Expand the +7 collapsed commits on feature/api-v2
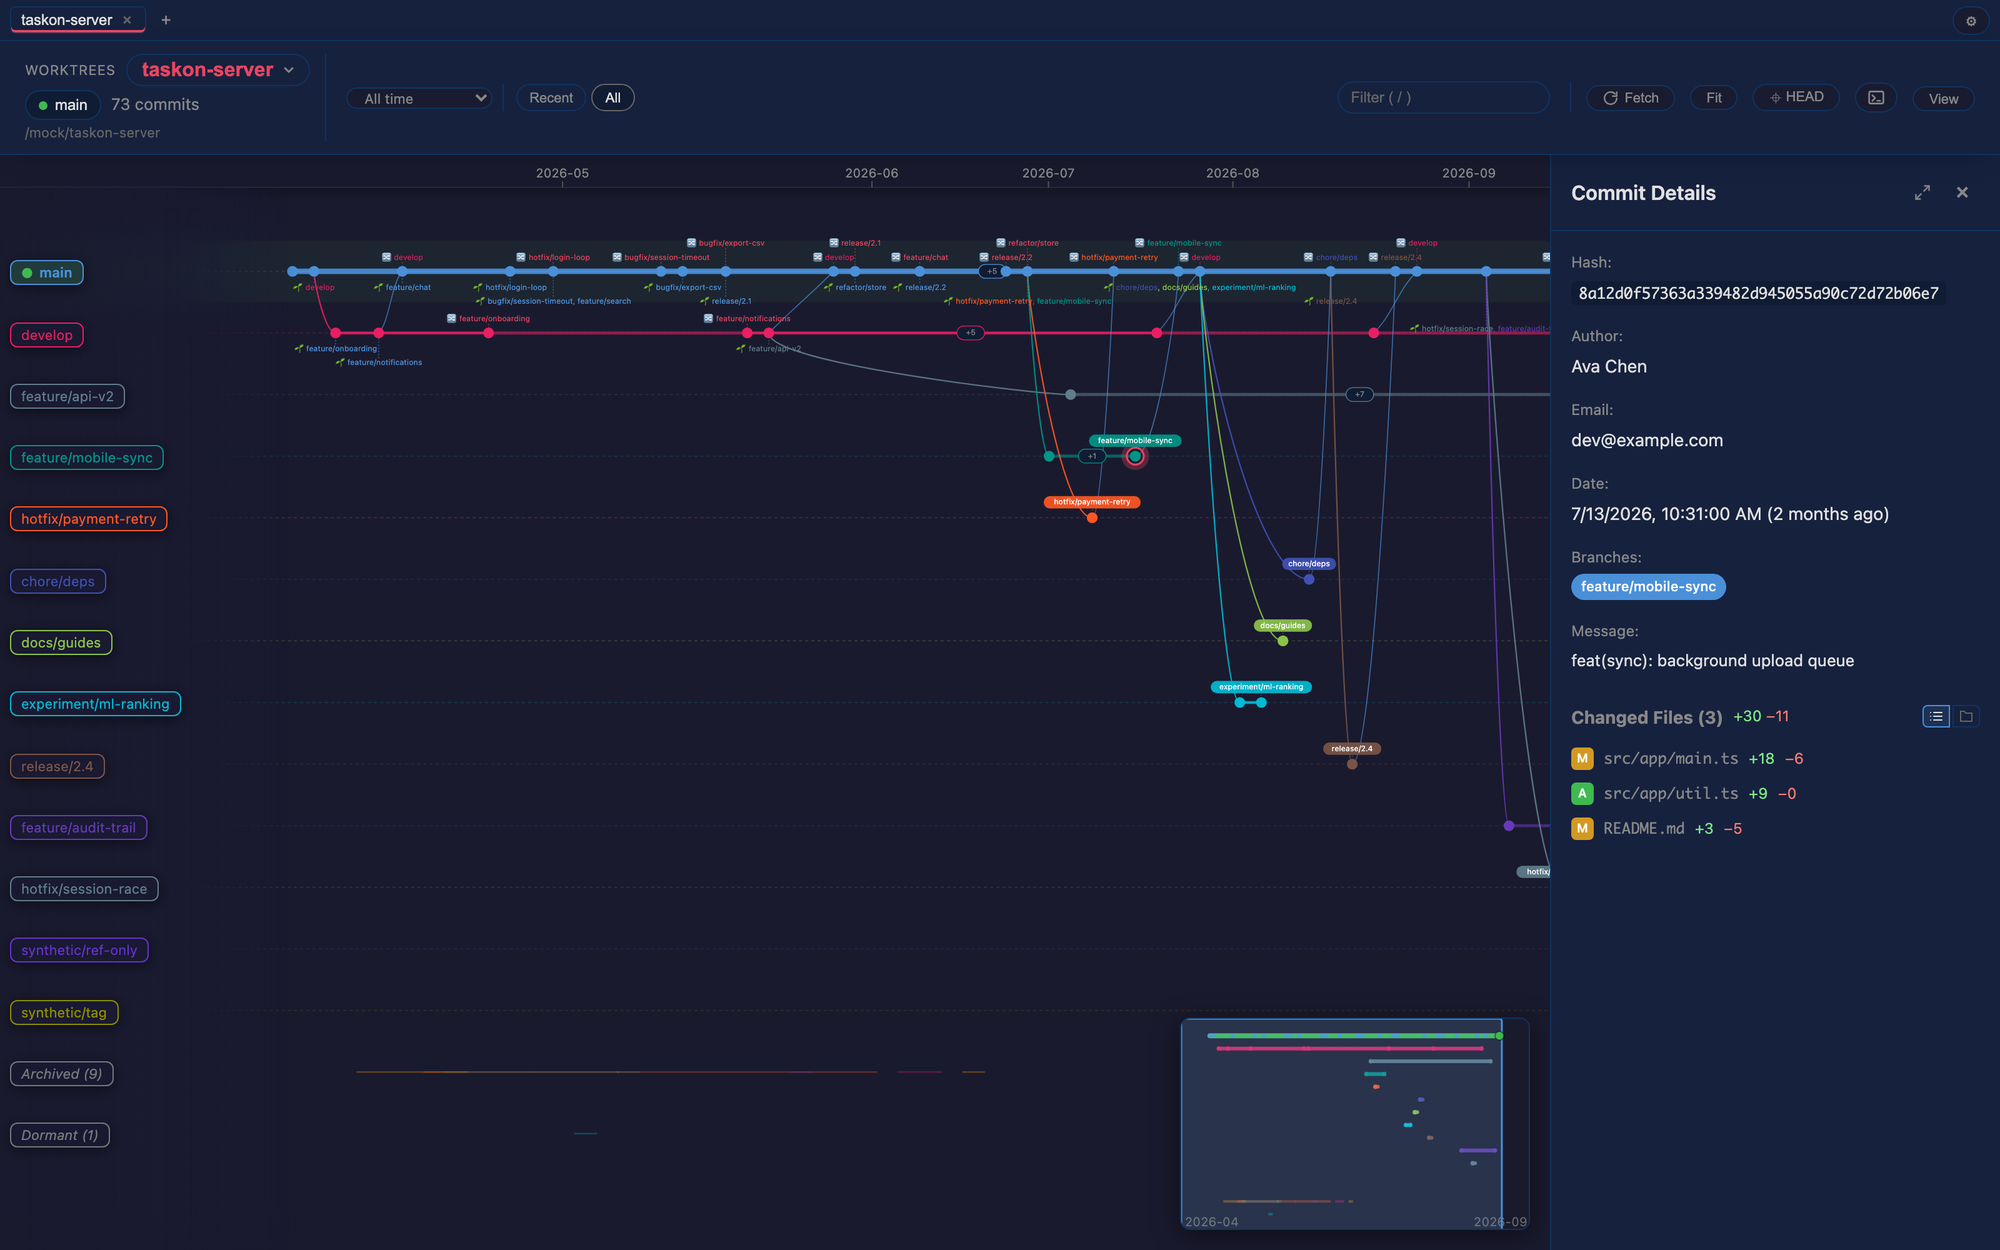The width and height of the screenshot is (2000, 1250). (x=1359, y=395)
